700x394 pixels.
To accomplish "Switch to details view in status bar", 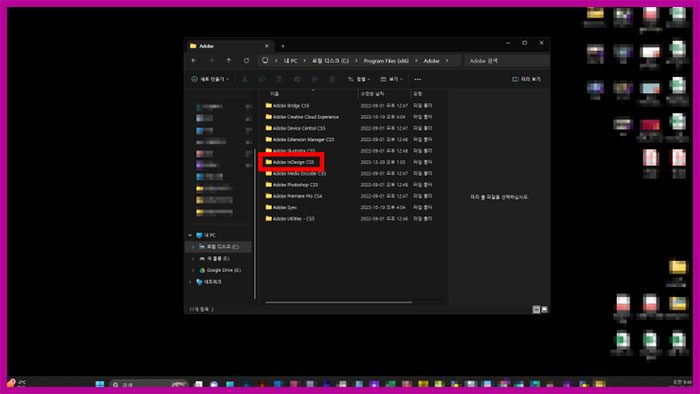I will (536, 309).
